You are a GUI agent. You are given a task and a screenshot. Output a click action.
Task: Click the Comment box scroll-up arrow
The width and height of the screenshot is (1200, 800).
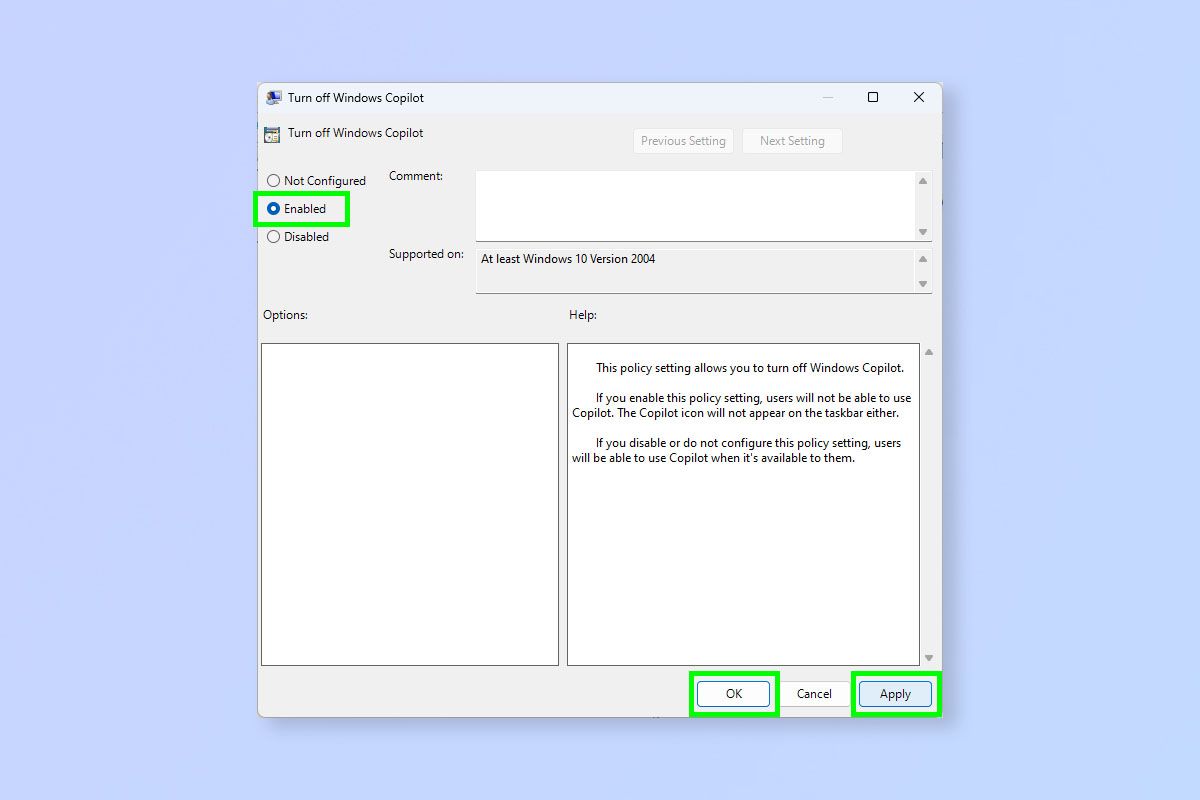[x=923, y=180]
